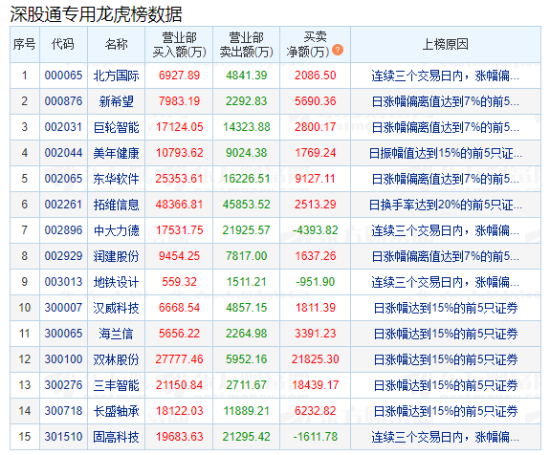Viewport: 550px width, 455px height.
Task: Click the 营业部买入额(万) column header
Action: [x=179, y=45]
